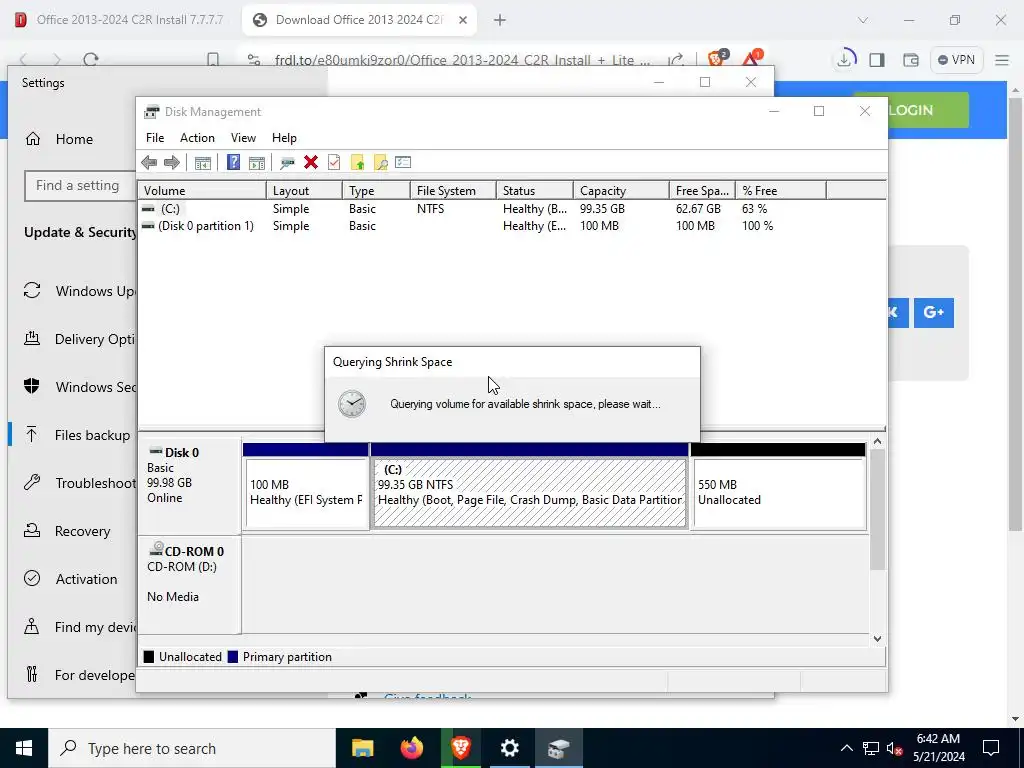Show hidden icons in system tray
This screenshot has width=1024, height=768.
coord(846,748)
